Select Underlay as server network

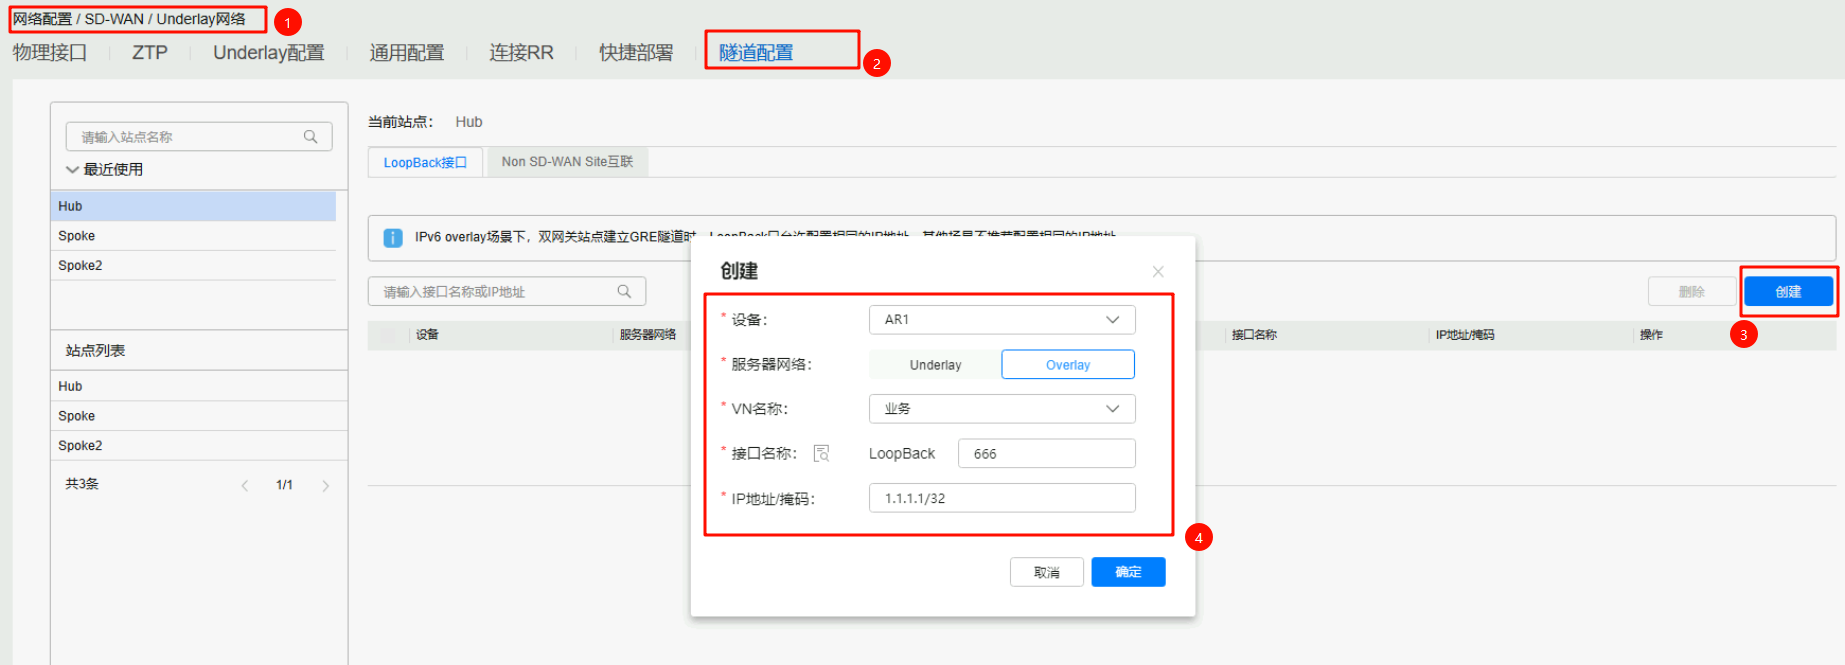[x=935, y=365]
